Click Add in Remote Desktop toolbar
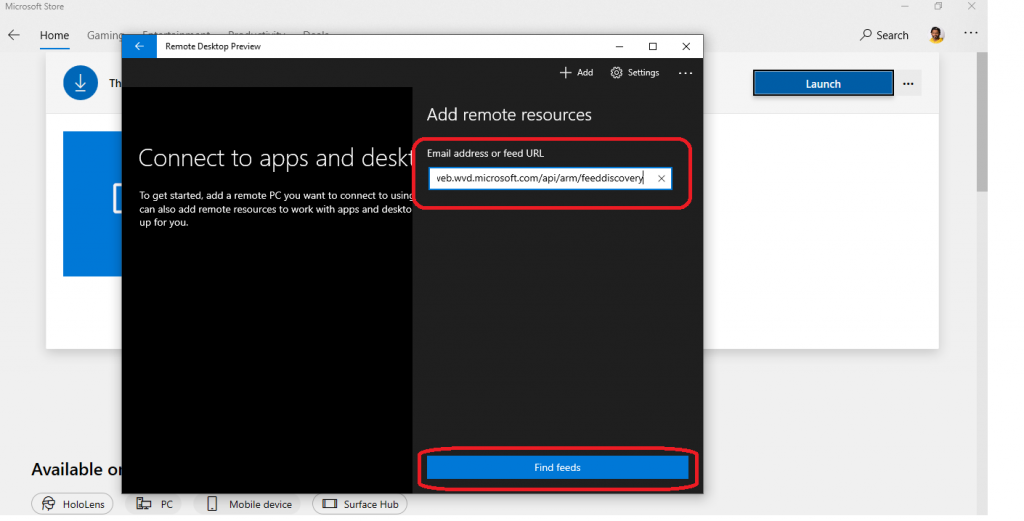Screen dimensions: 1024x521 576,72
